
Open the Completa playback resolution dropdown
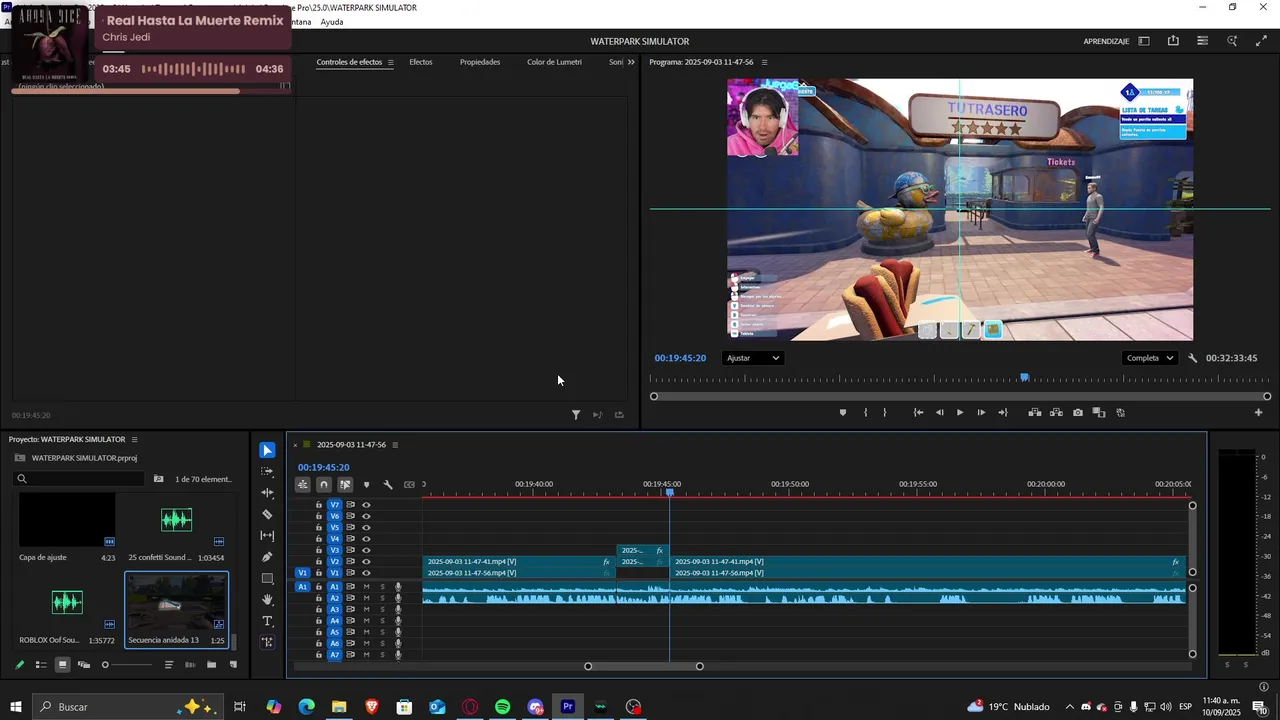pyautogui.click(x=1149, y=358)
